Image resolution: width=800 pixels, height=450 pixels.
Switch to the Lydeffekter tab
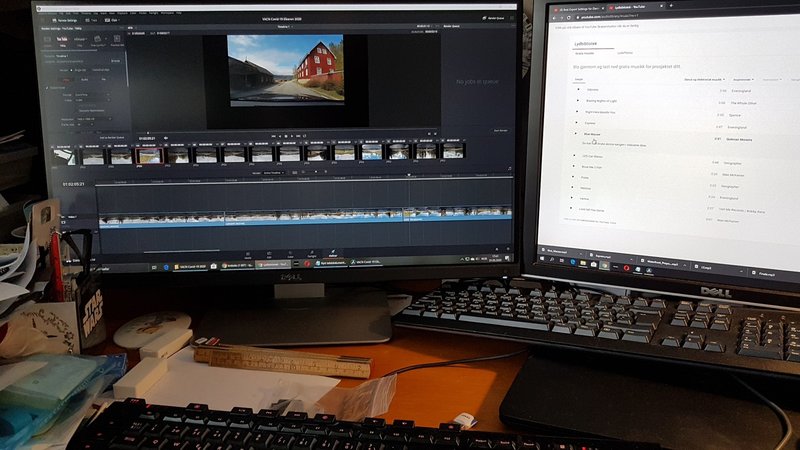[x=623, y=54]
